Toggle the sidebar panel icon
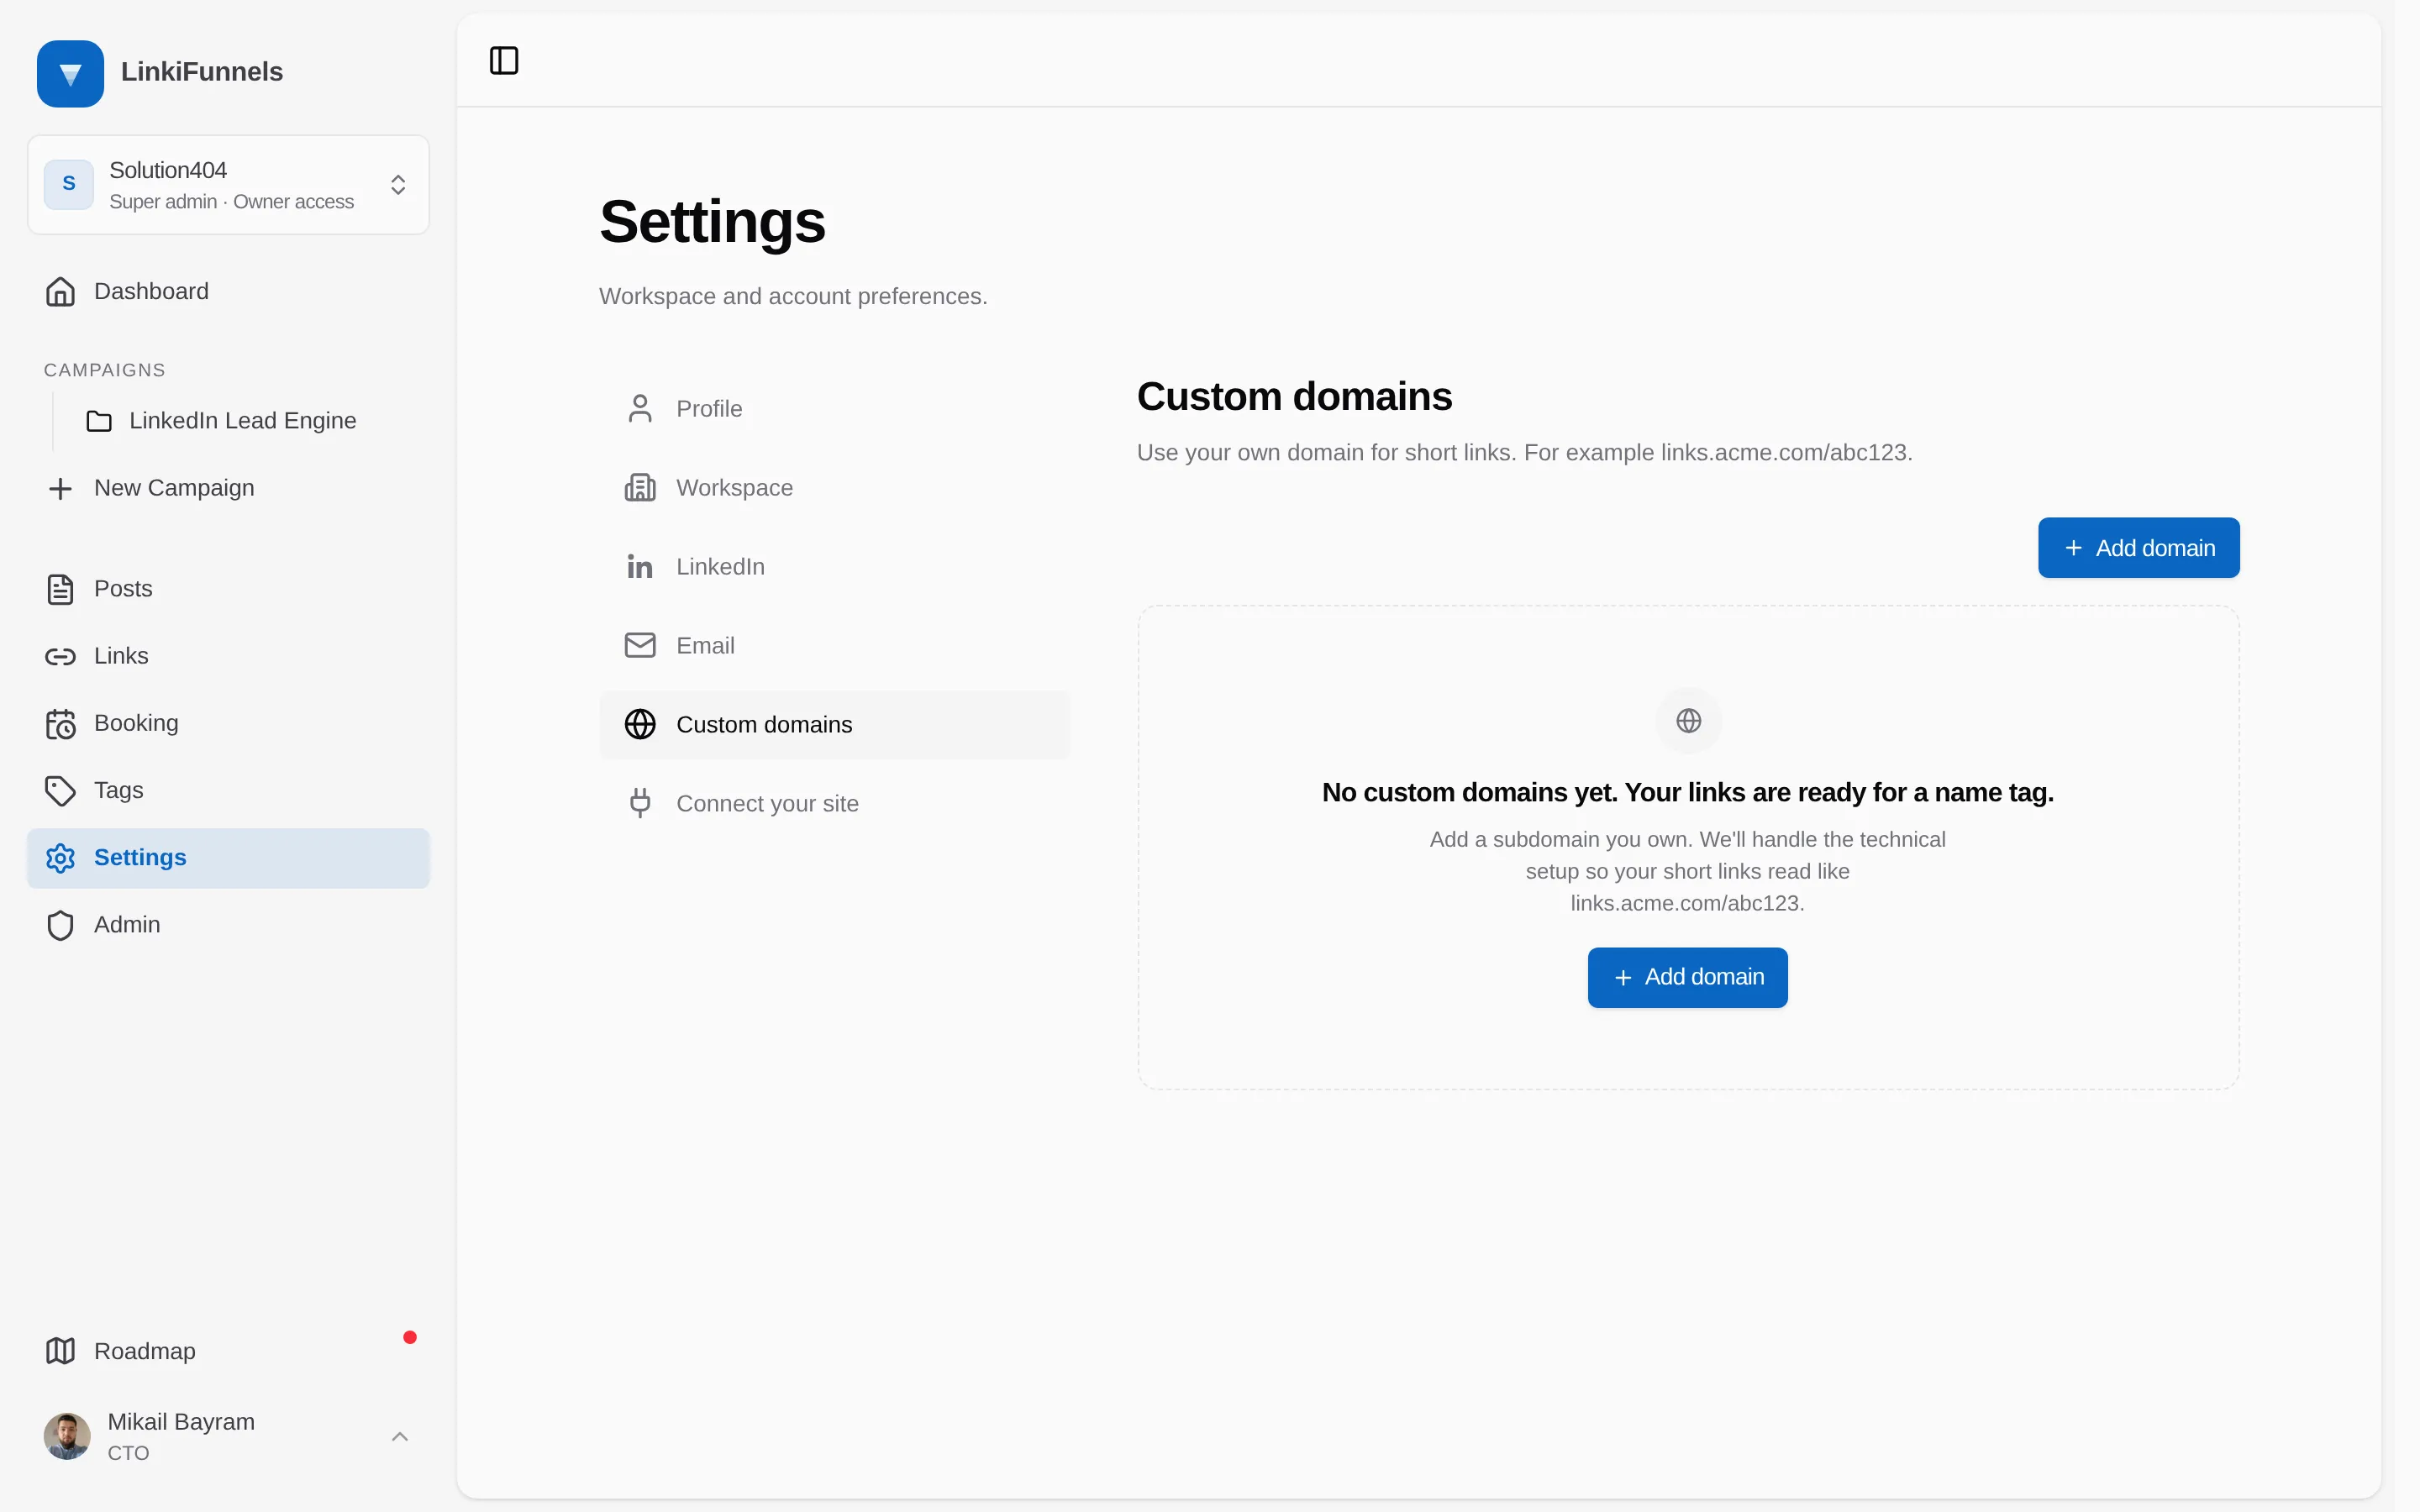Screen dimensions: 2420x1512 pos(504,61)
